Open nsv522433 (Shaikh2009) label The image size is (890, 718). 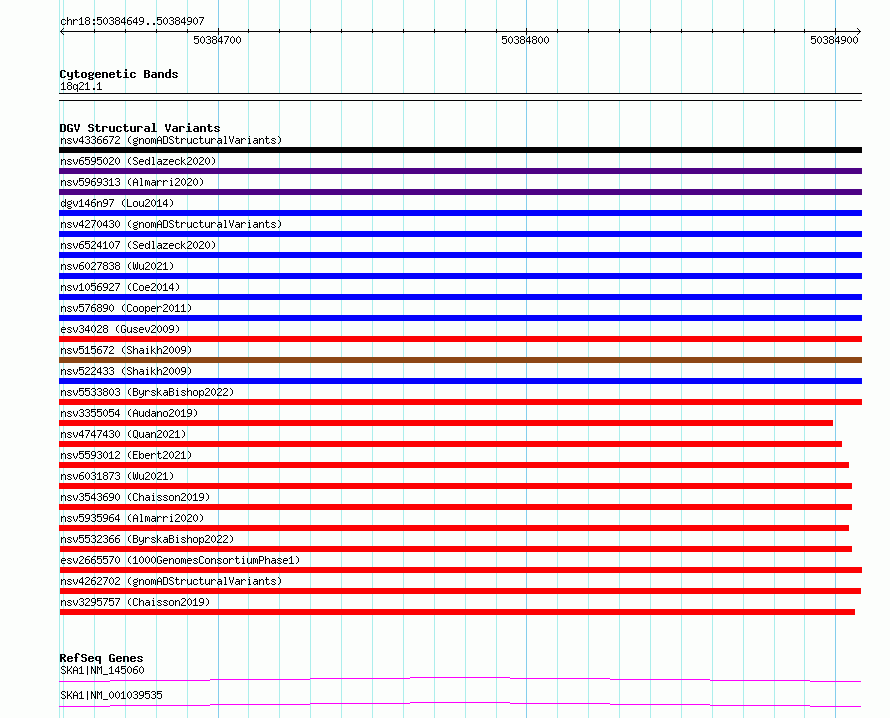(126, 371)
